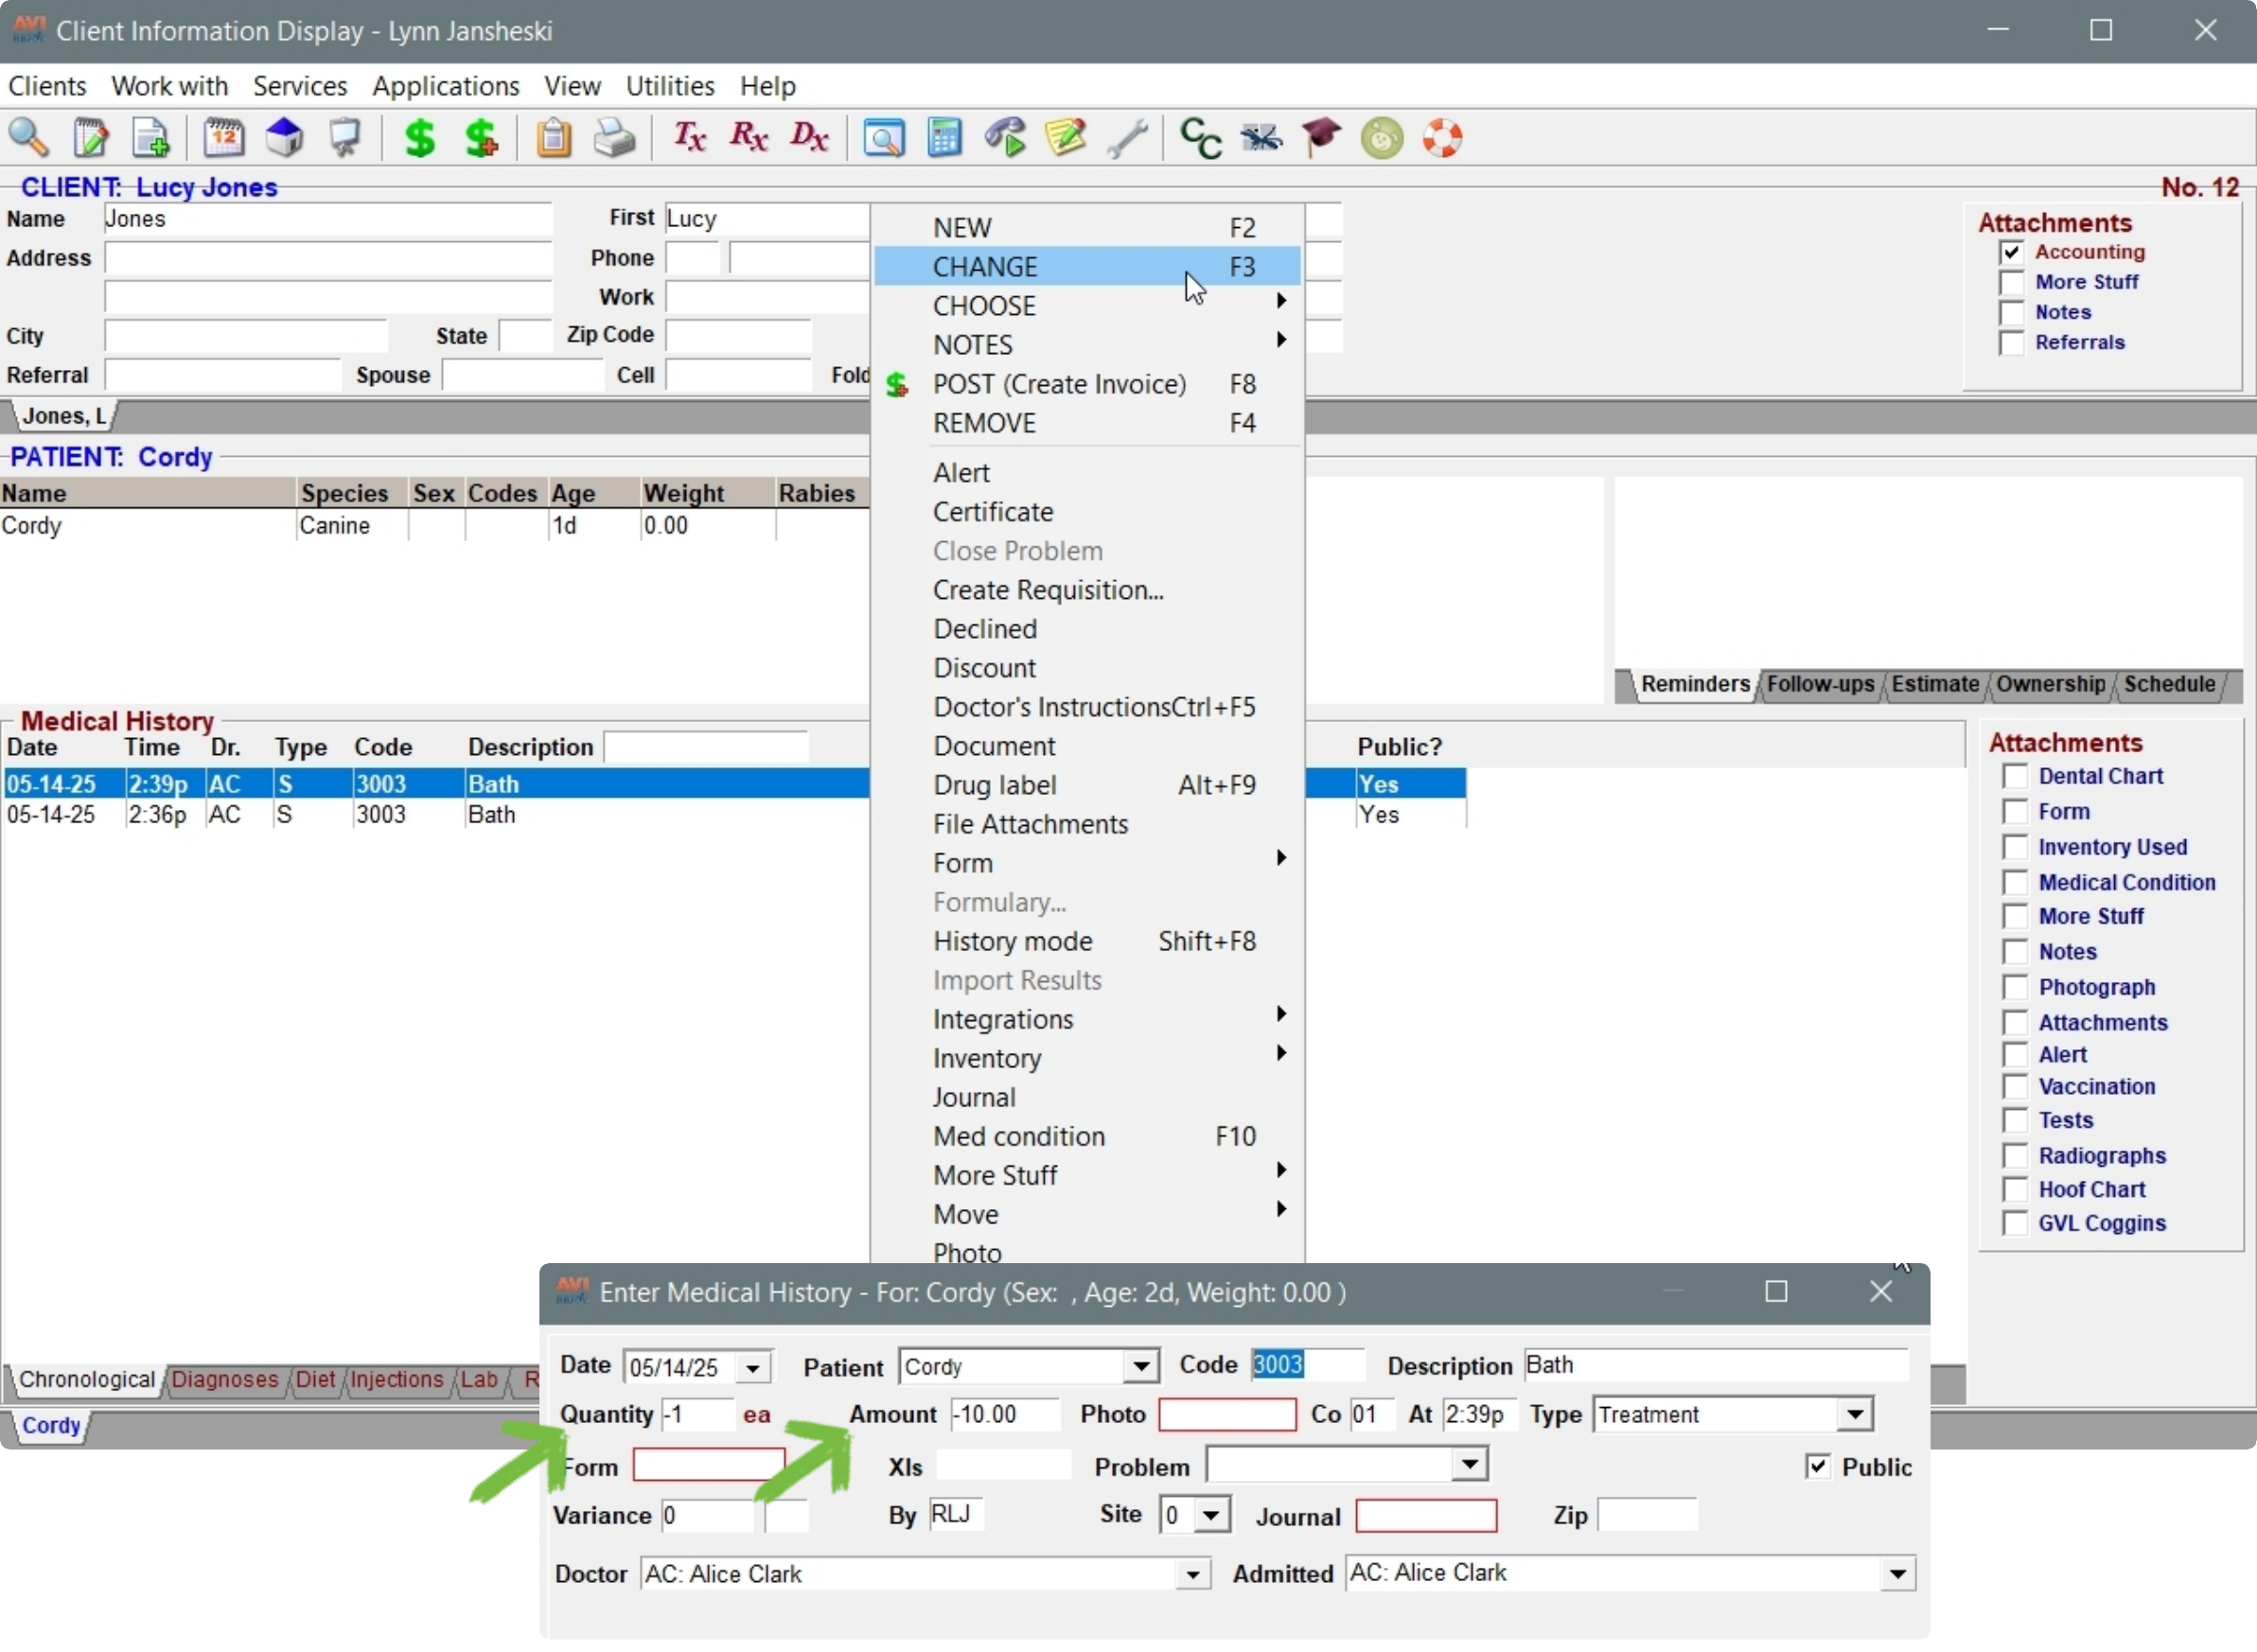2257x1652 pixels.
Task: Open the calendar toolbar icon
Action: click(x=223, y=137)
